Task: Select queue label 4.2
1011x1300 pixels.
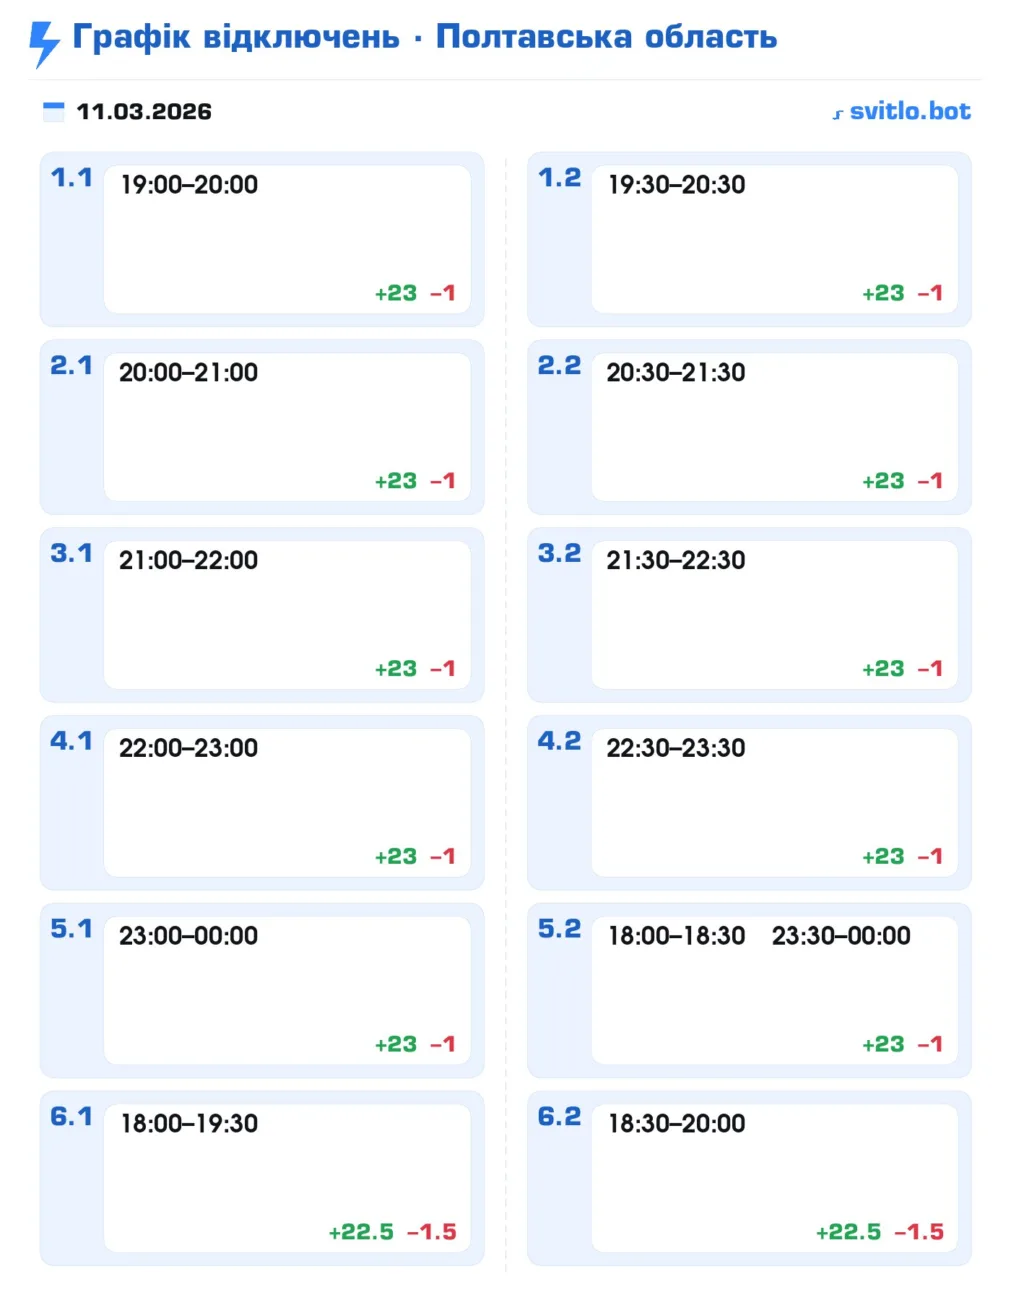Action: (x=559, y=741)
